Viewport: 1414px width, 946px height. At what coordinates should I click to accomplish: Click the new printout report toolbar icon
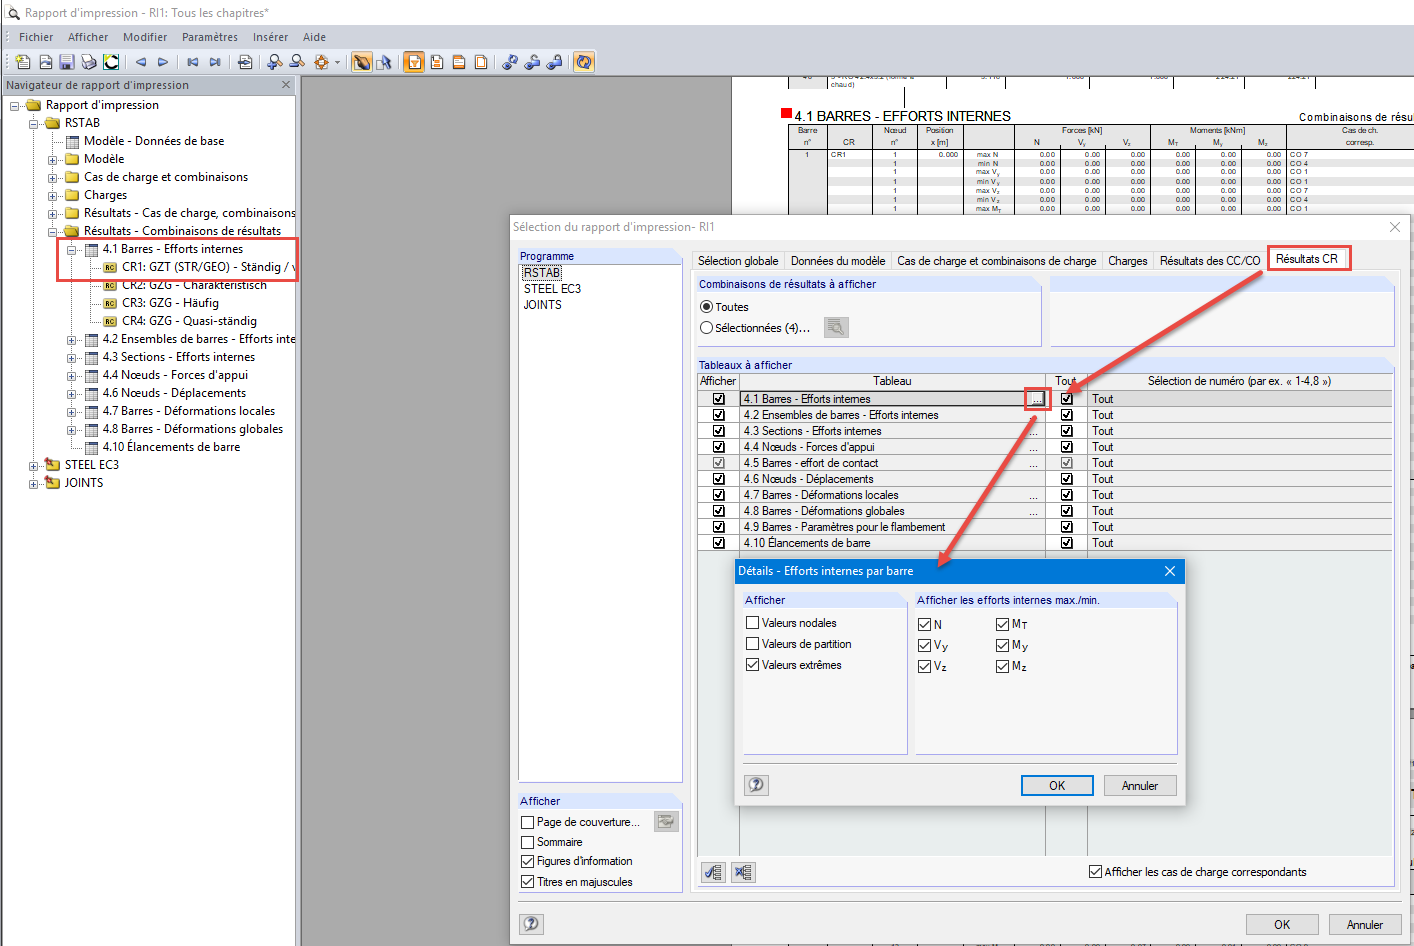(x=23, y=62)
